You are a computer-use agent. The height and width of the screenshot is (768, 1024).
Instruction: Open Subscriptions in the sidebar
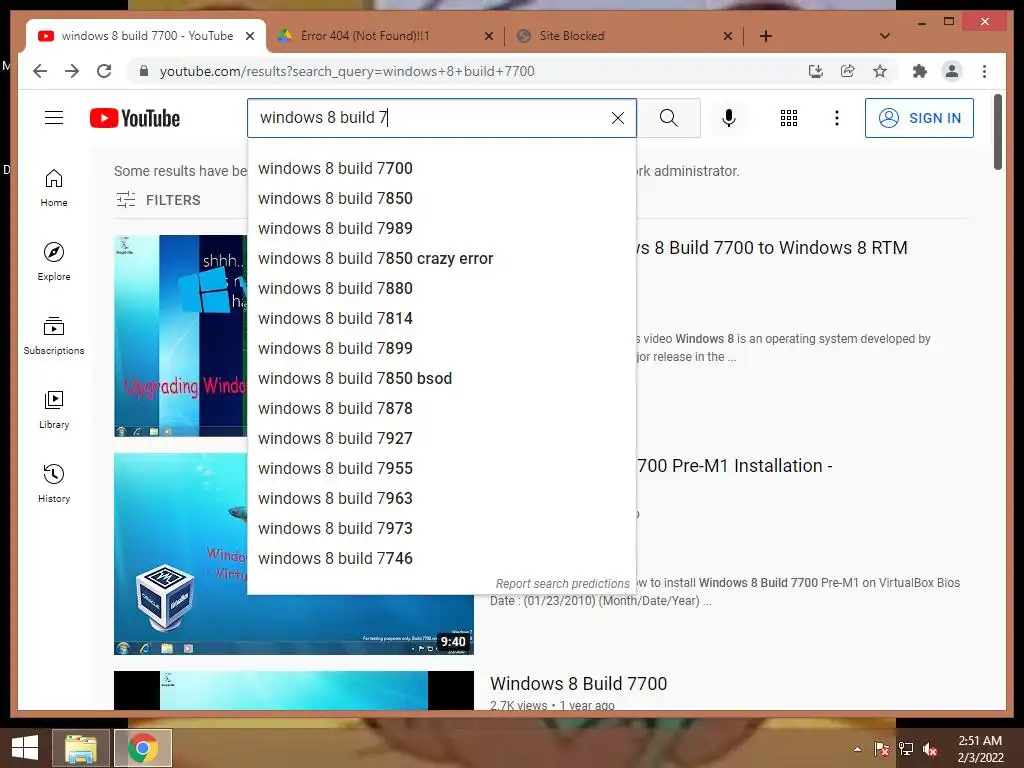point(54,336)
